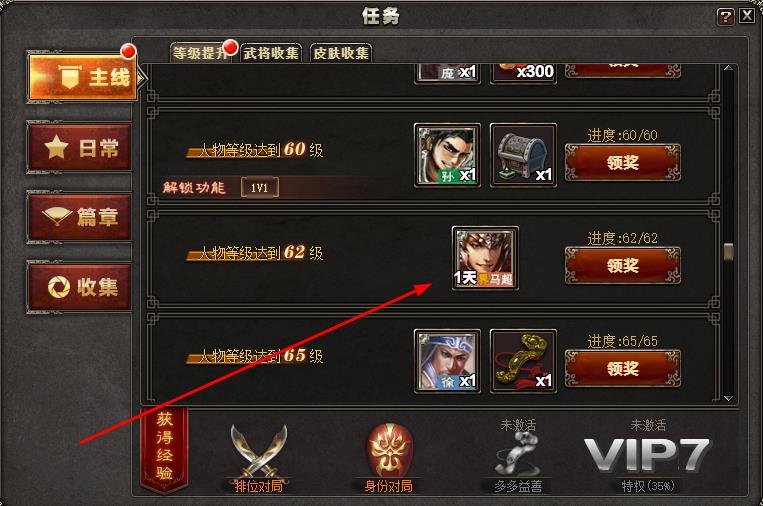The width and height of the screenshot is (763, 506).
Task: Open the 等级提升 tab
Action: (201, 53)
